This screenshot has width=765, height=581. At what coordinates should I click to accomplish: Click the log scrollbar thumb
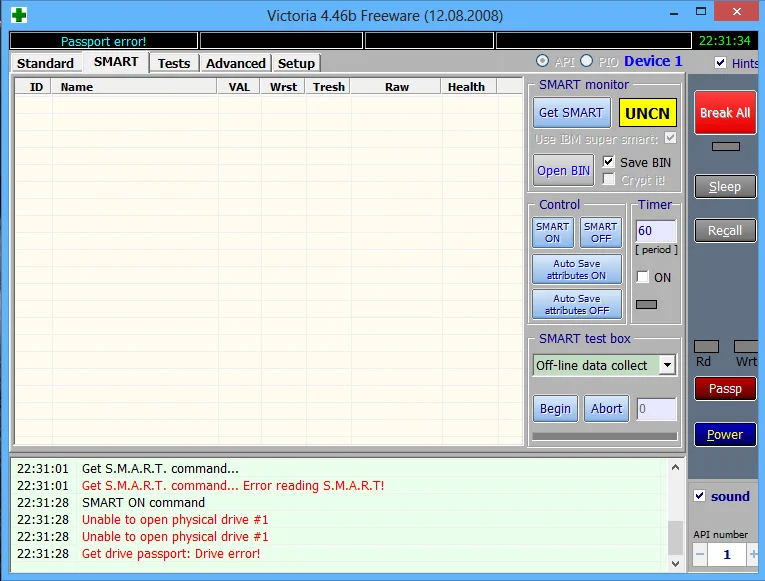click(675, 538)
